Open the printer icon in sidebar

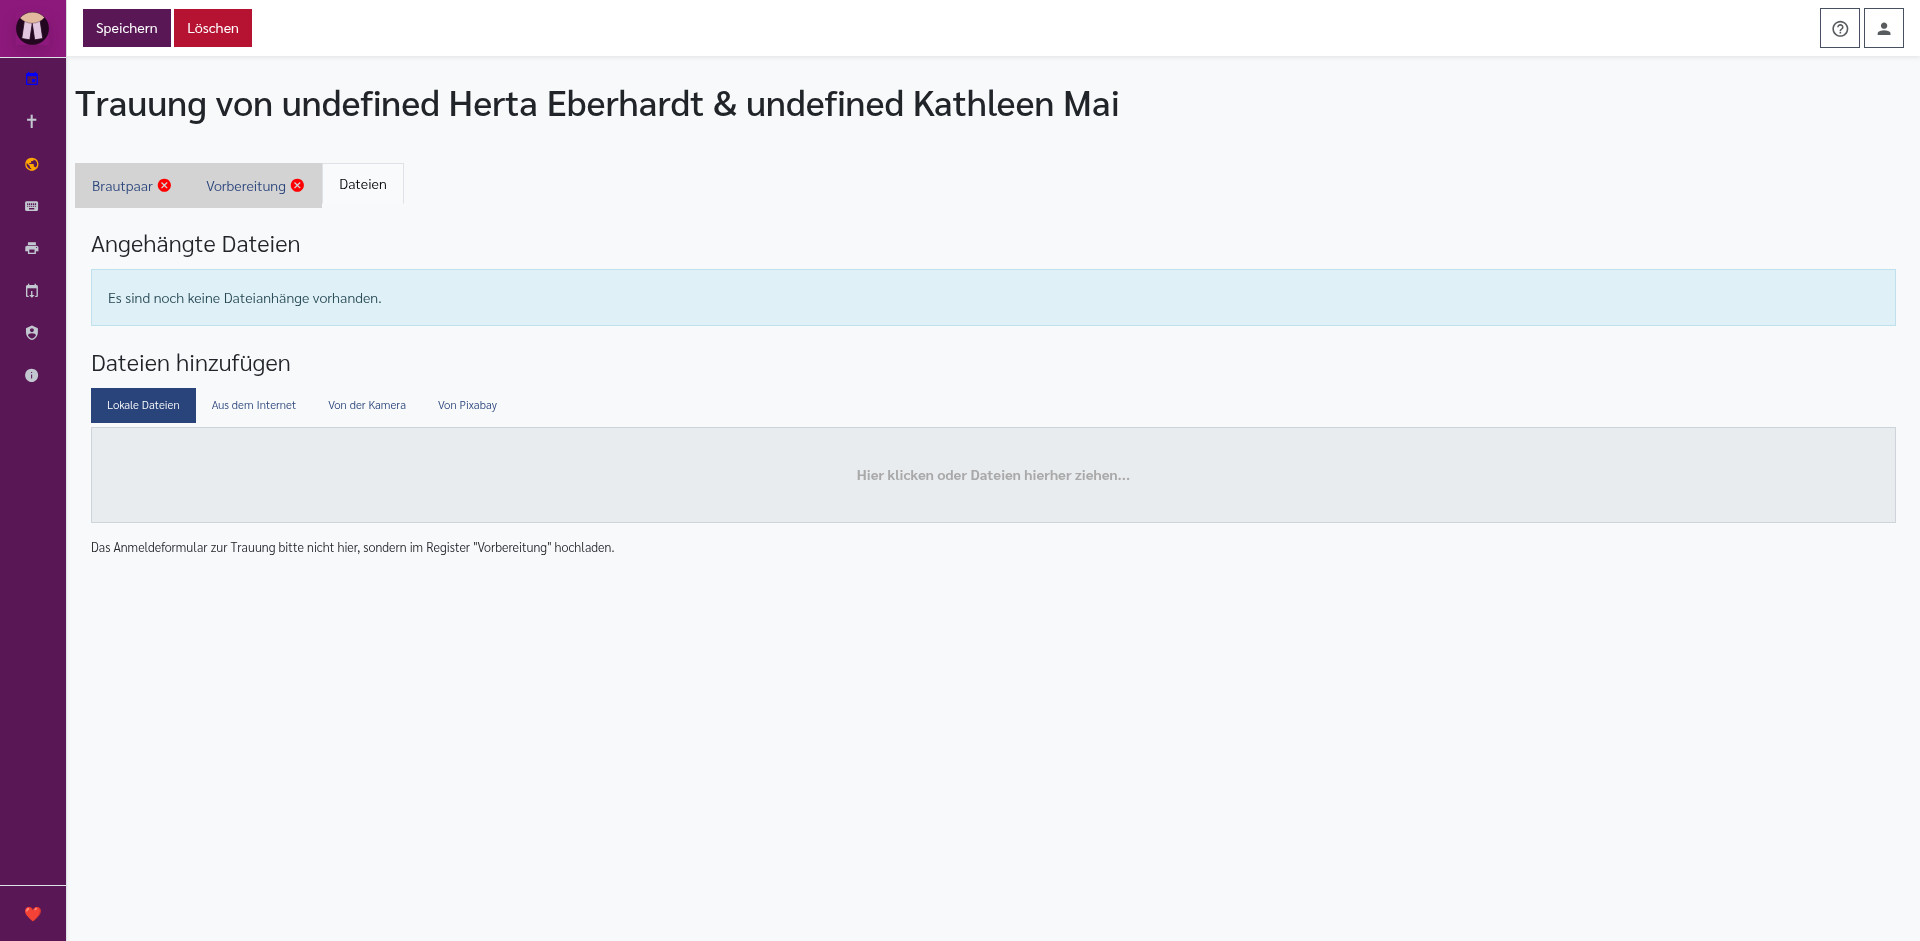32,248
